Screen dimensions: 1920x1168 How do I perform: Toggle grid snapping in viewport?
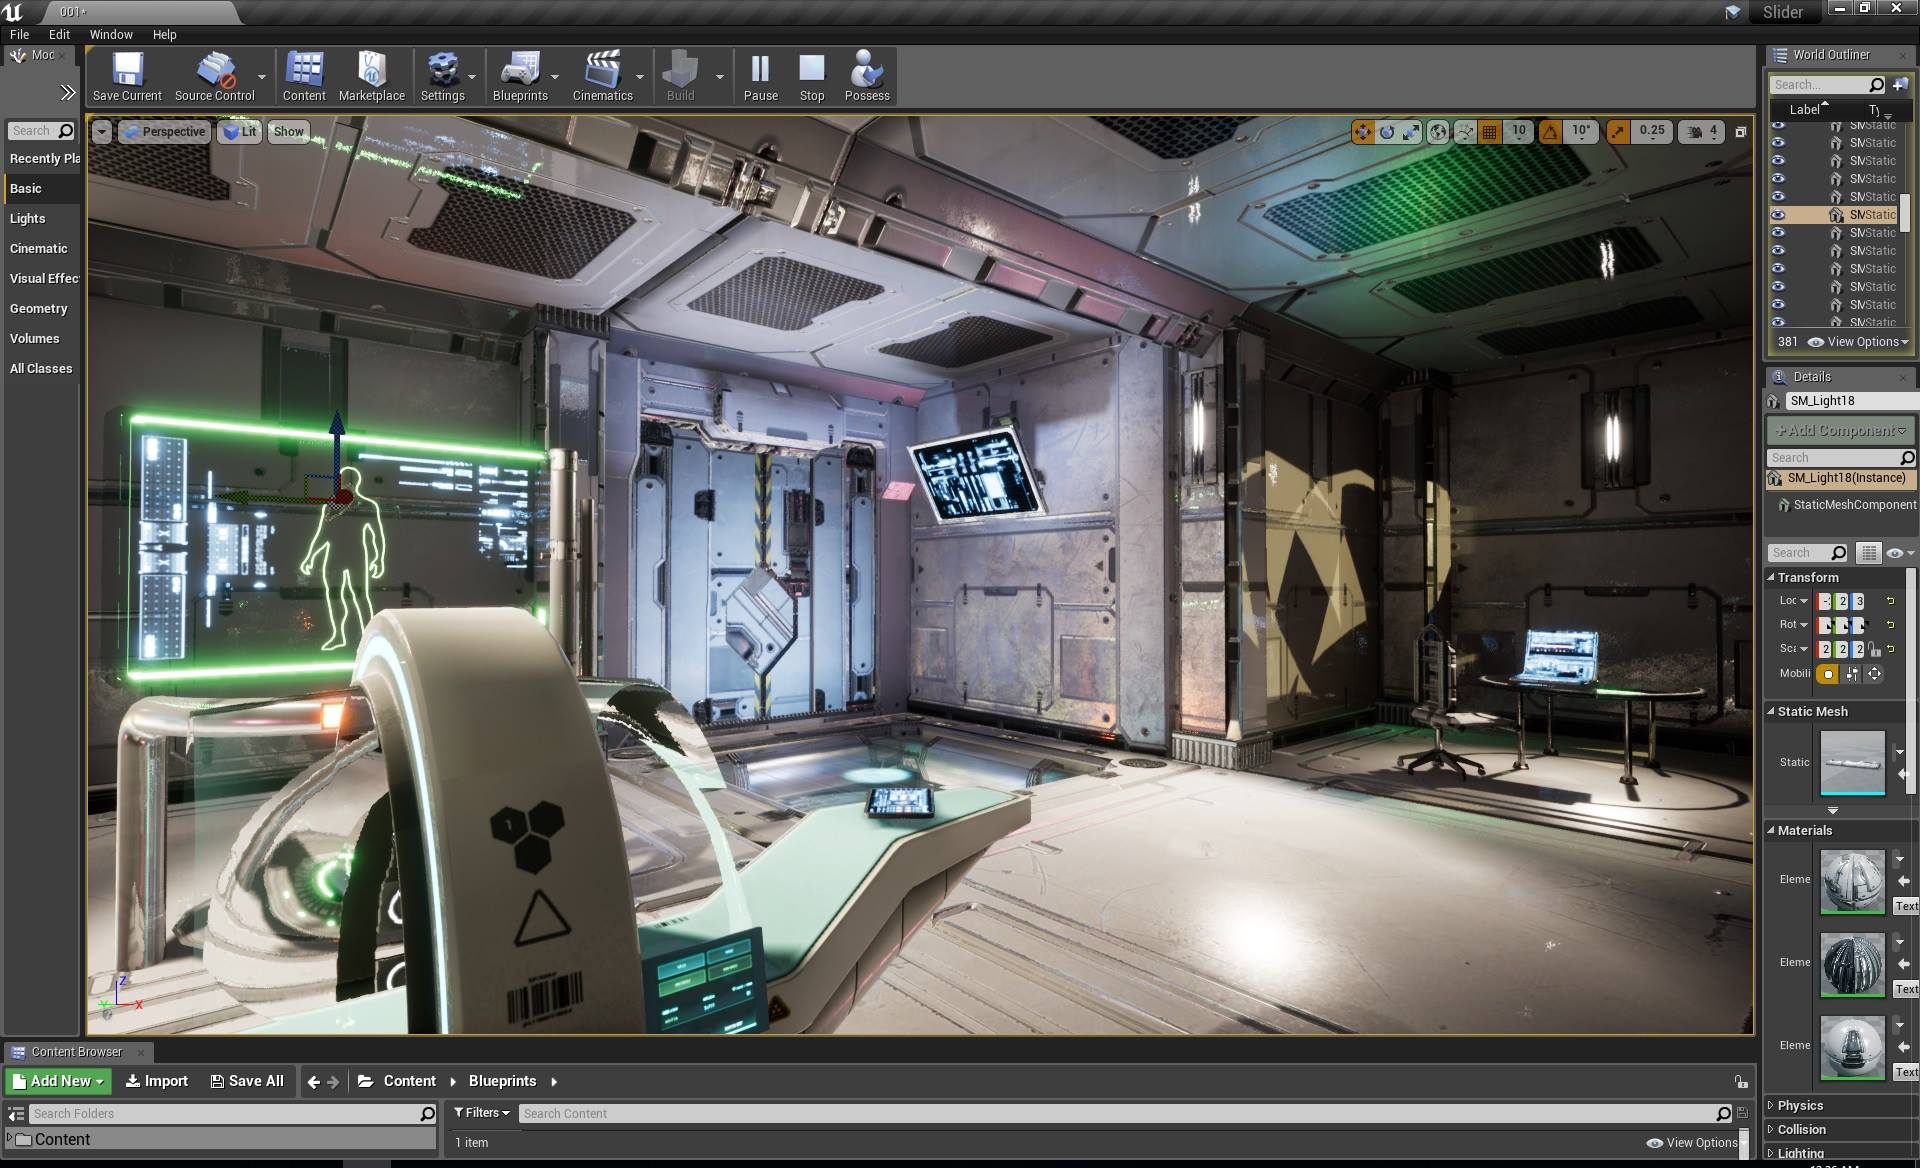point(1490,132)
